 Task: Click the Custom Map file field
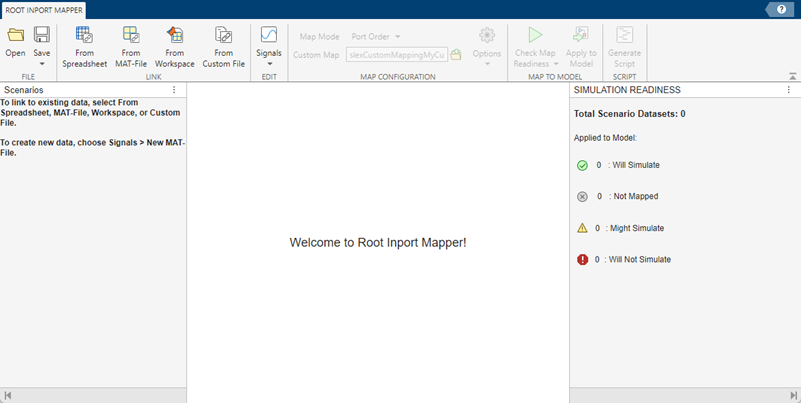click(x=396, y=55)
